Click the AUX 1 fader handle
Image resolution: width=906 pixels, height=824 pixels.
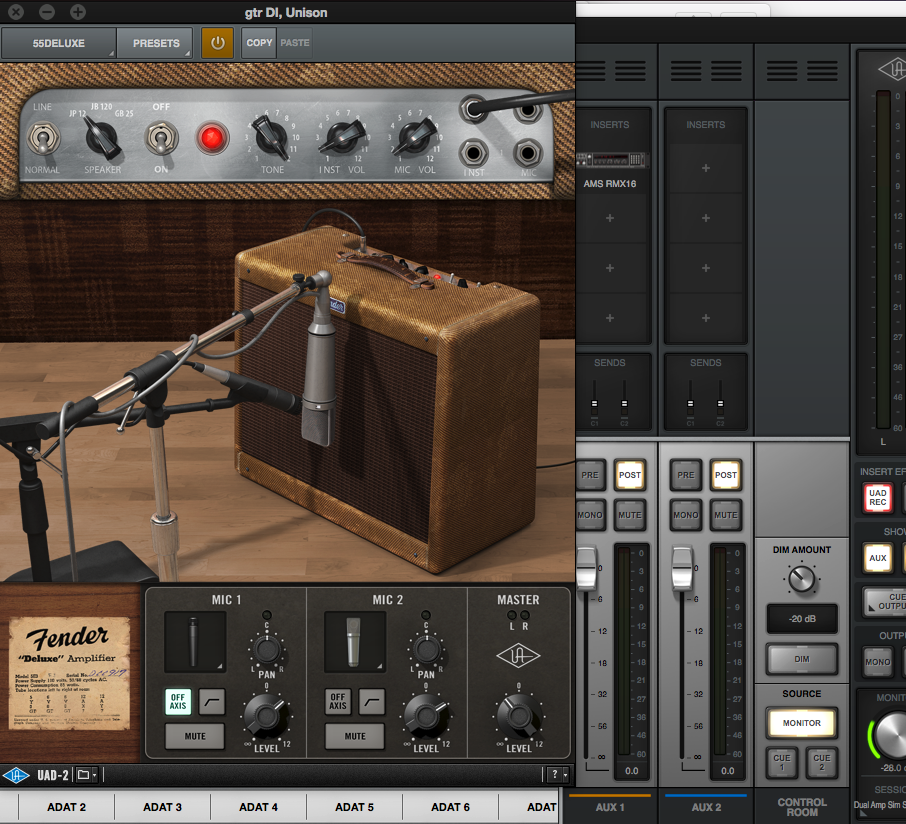tap(586, 569)
